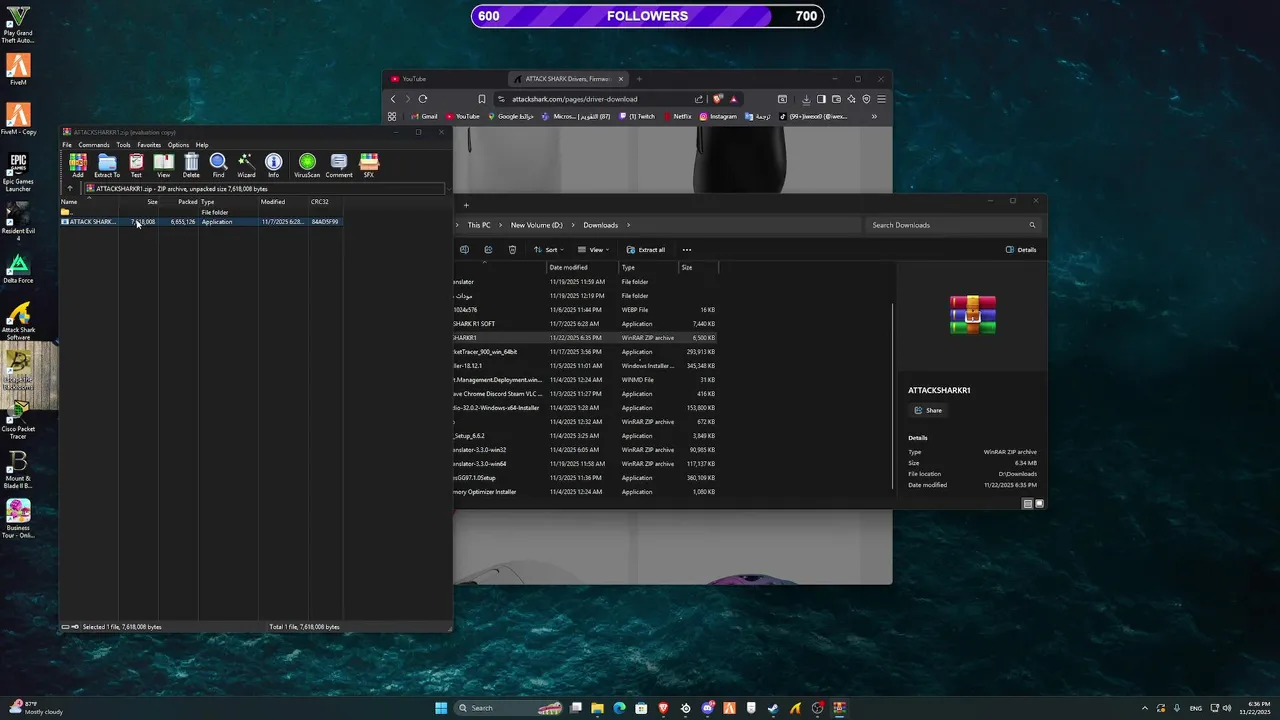Click the Search Downloads field
This screenshot has width=1280, height=720.
(953, 225)
